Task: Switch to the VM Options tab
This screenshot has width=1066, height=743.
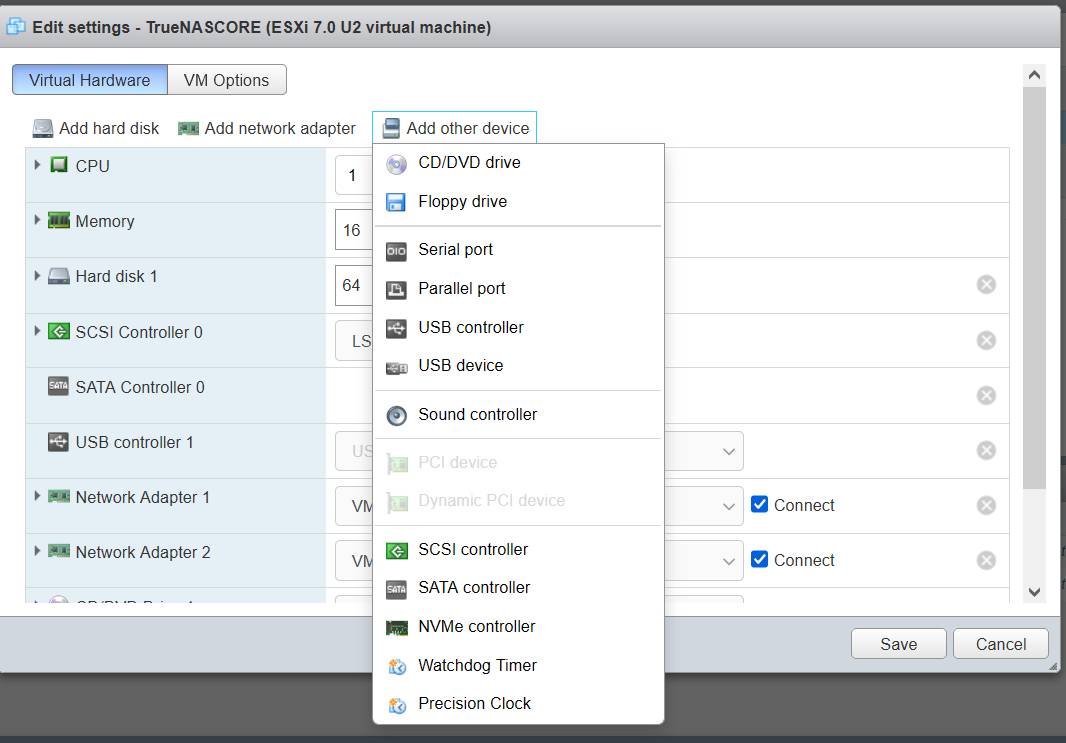Action: [226, 80]
